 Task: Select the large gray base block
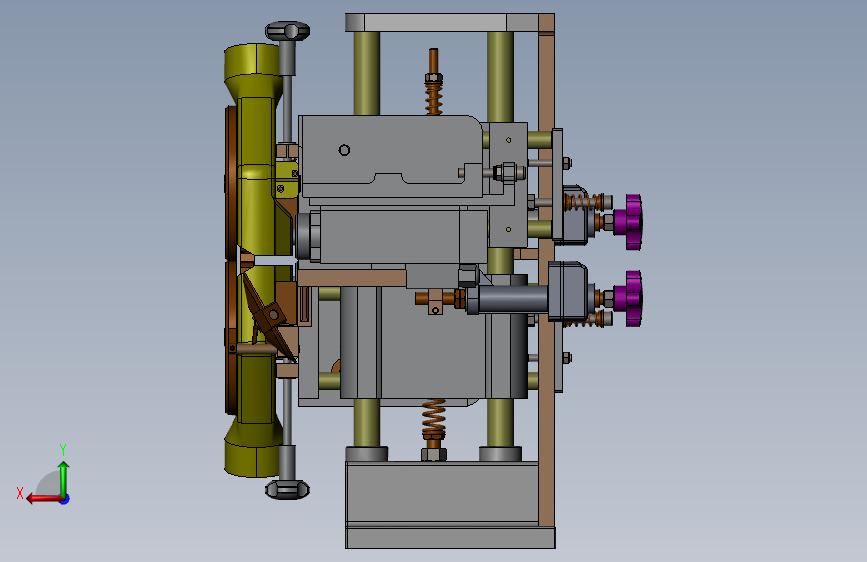[x=442, y=494]
